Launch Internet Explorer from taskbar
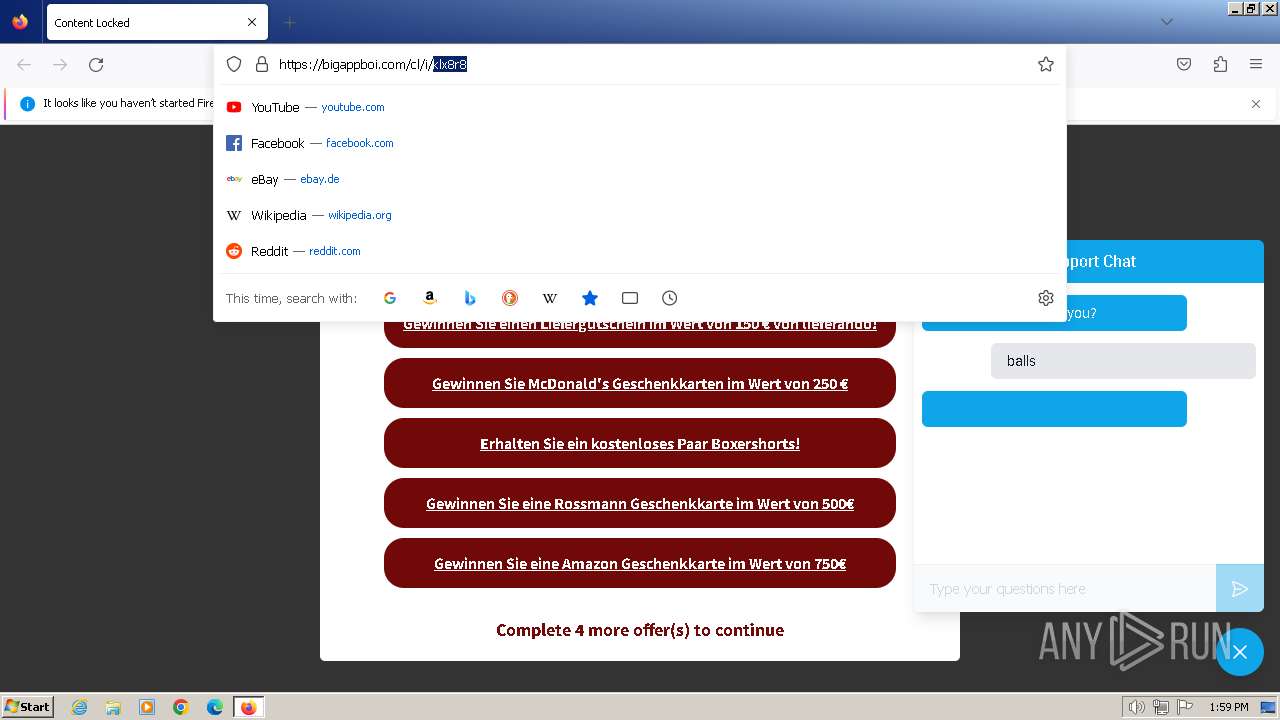1280x720 pixels. pyautogui.click(x=80, y=707)
